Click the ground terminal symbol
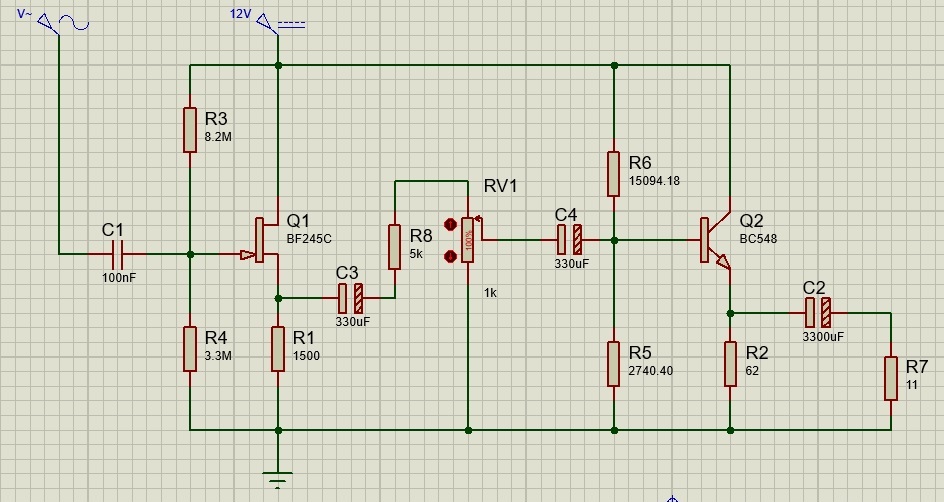The height and width of the screenshot is (502, 944). click(x=278, y=479)
